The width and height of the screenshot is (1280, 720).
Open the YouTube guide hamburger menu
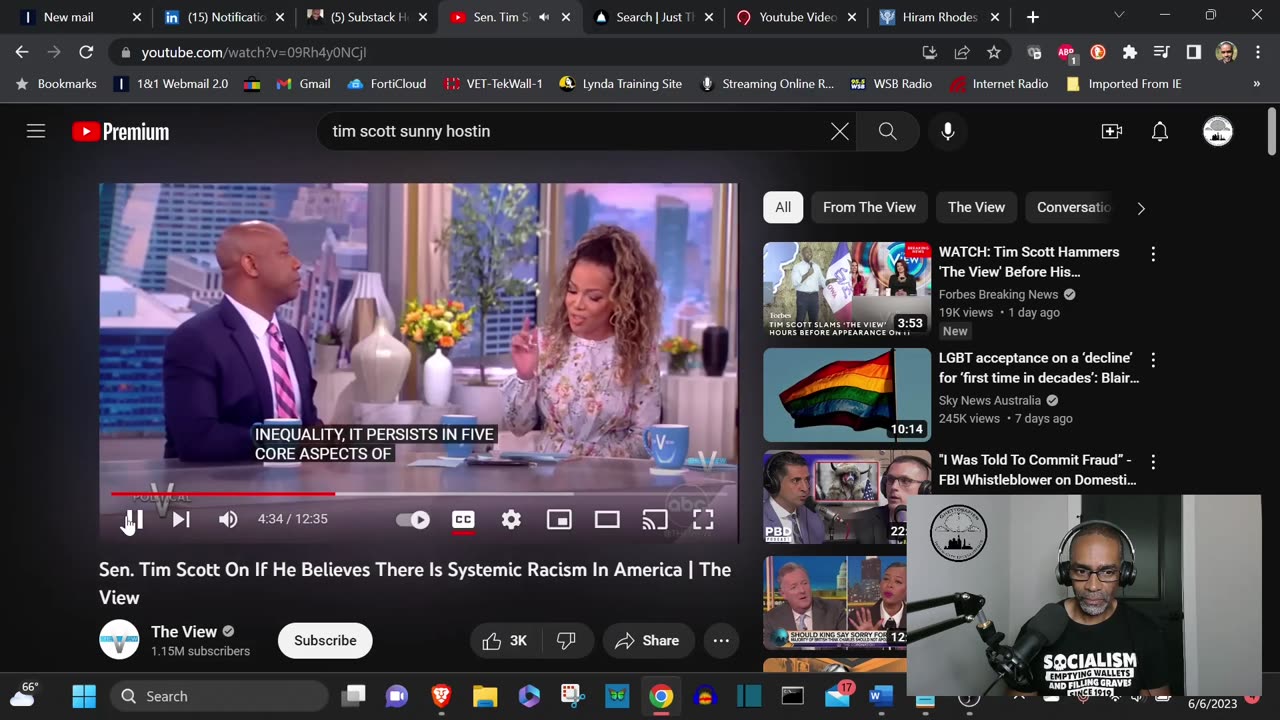pos(36,131)
